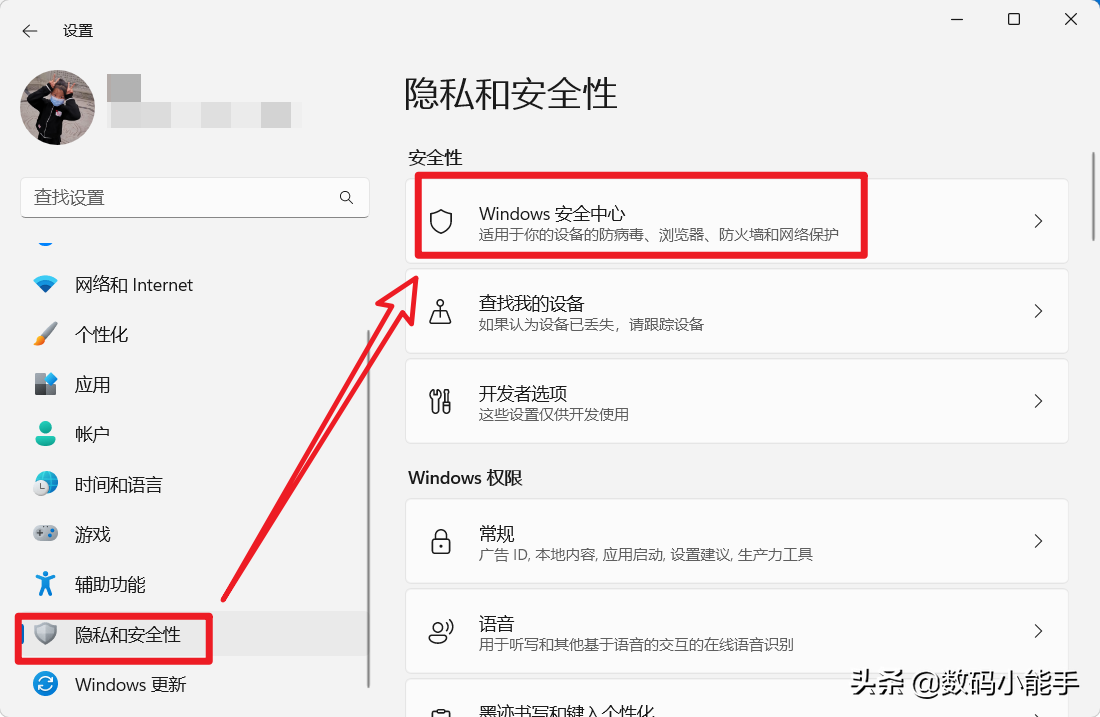The image size is (1100, 717).
Task: Click the green person accounts icon
Action: click(x=46, y=434)
